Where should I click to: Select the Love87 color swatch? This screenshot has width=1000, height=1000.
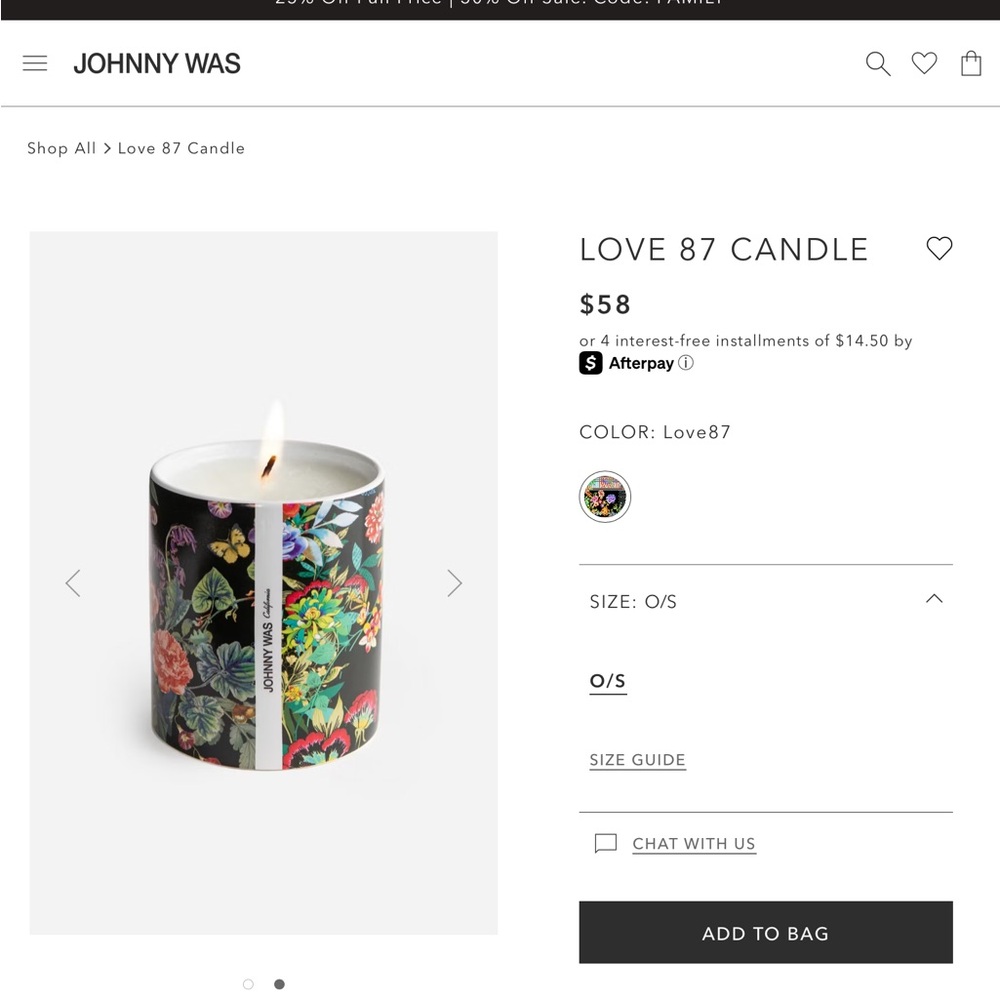(604, 496)
